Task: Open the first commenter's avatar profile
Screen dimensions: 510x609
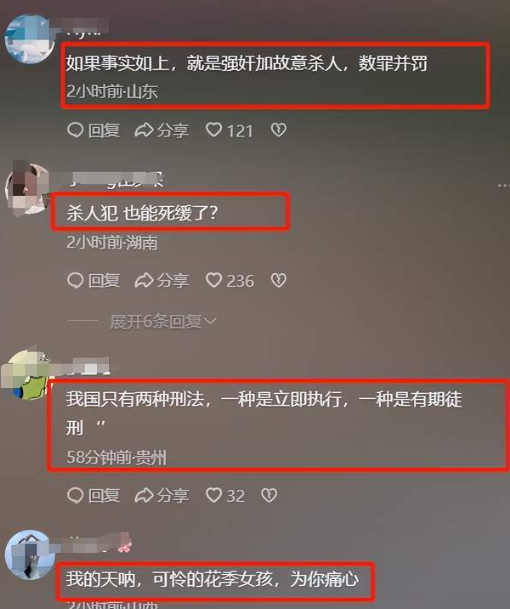Action: (x=30, y=39)
